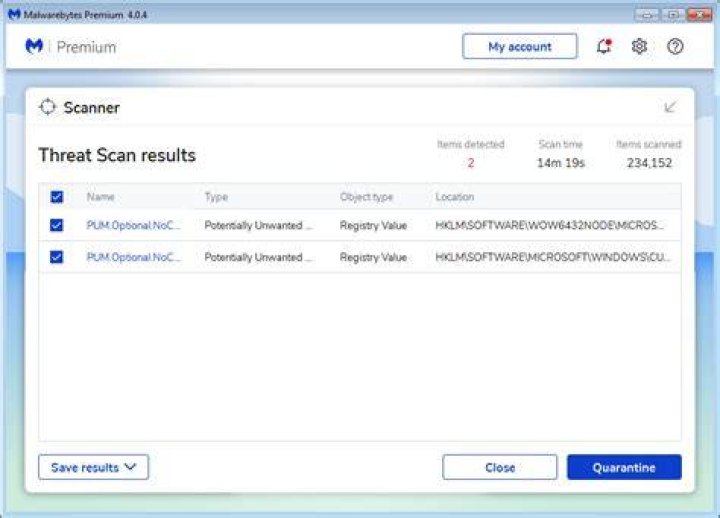
Task: Click the scan time value 14m 19s
Action: point(561,163)
